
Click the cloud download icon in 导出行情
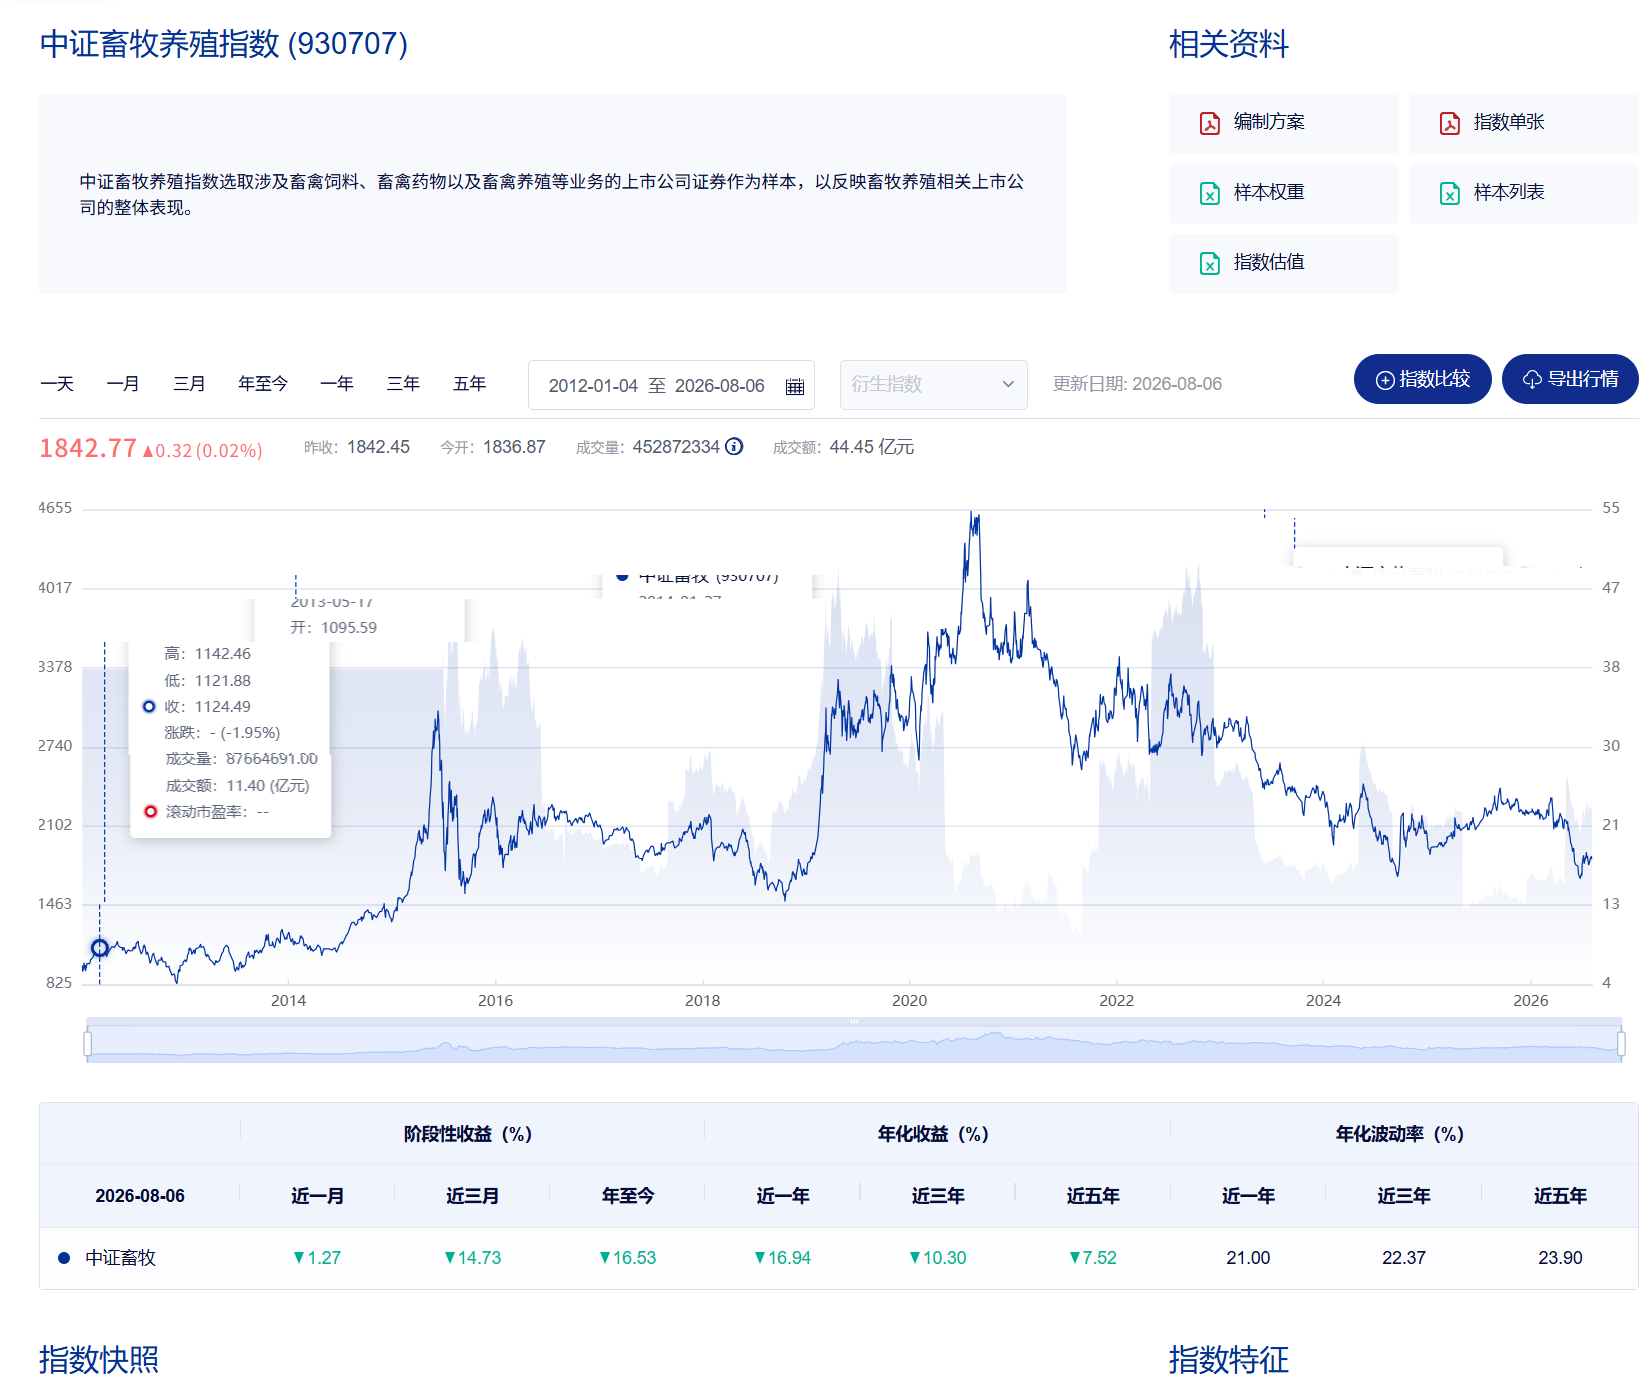pos(1532,380)
